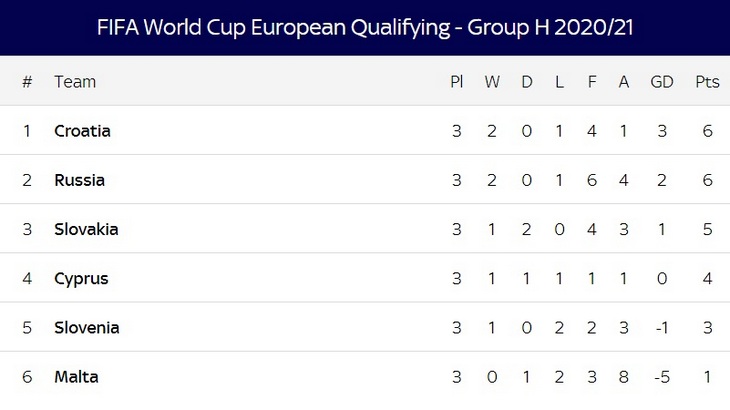Click the Pts column header
This screenshot has height=410, width=730.
point(707,82)
